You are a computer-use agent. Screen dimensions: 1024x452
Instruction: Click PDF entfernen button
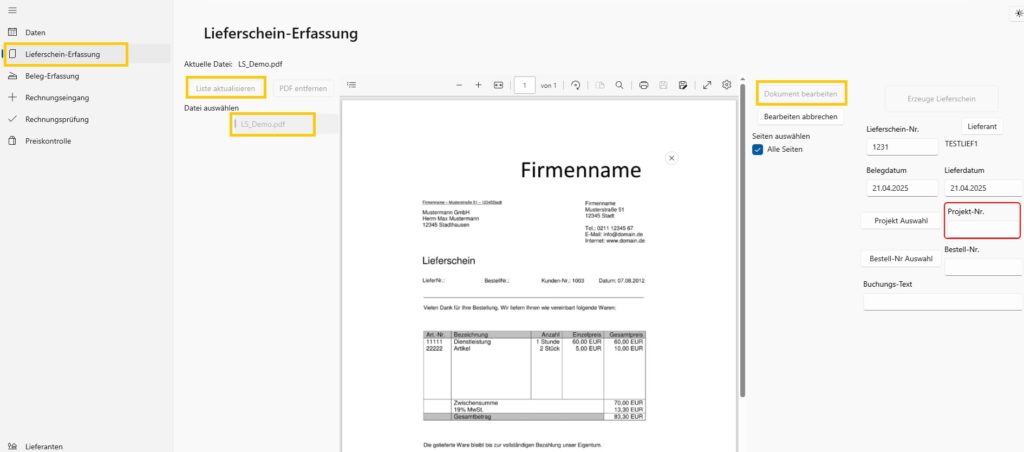303,88
